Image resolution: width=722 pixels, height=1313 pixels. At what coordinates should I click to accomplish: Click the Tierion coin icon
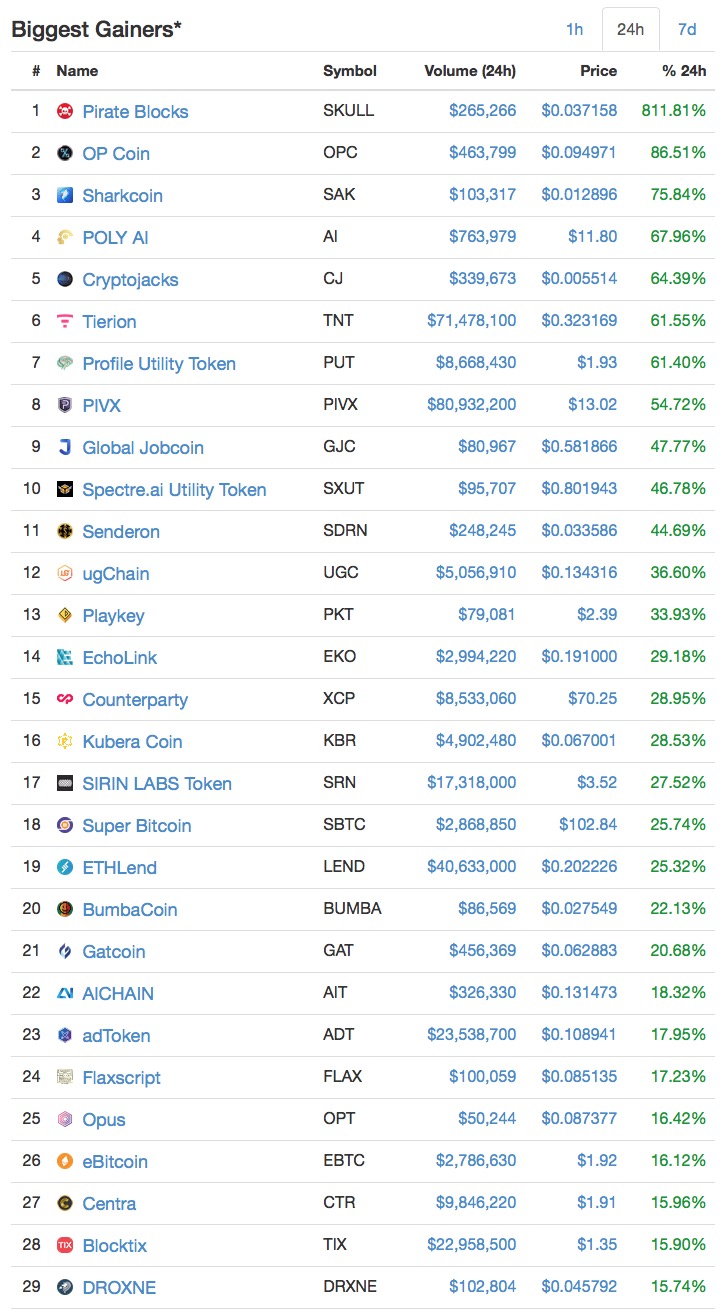click(x=65, y=321)
